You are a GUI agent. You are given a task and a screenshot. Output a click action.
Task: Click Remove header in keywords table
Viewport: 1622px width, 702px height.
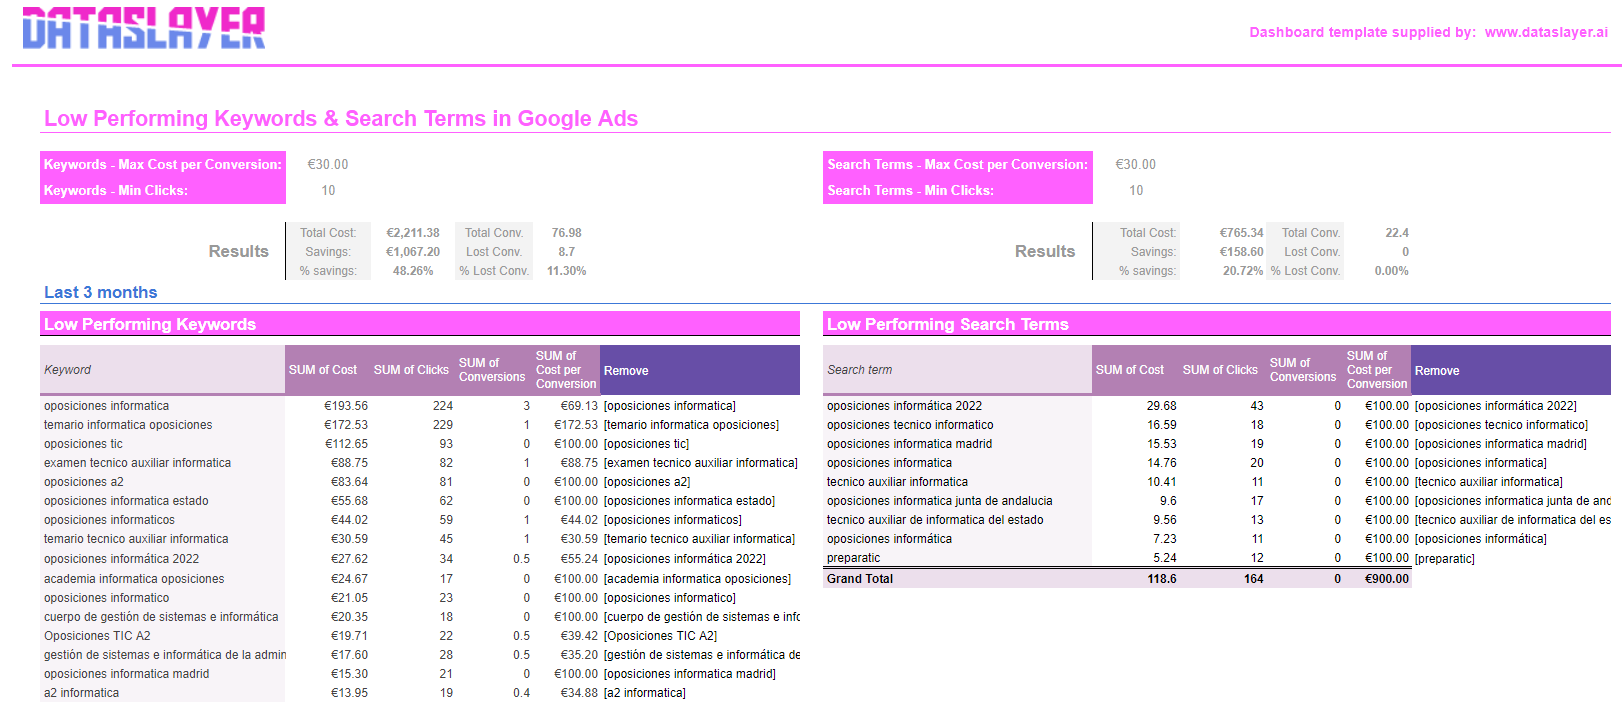[626, 371]
